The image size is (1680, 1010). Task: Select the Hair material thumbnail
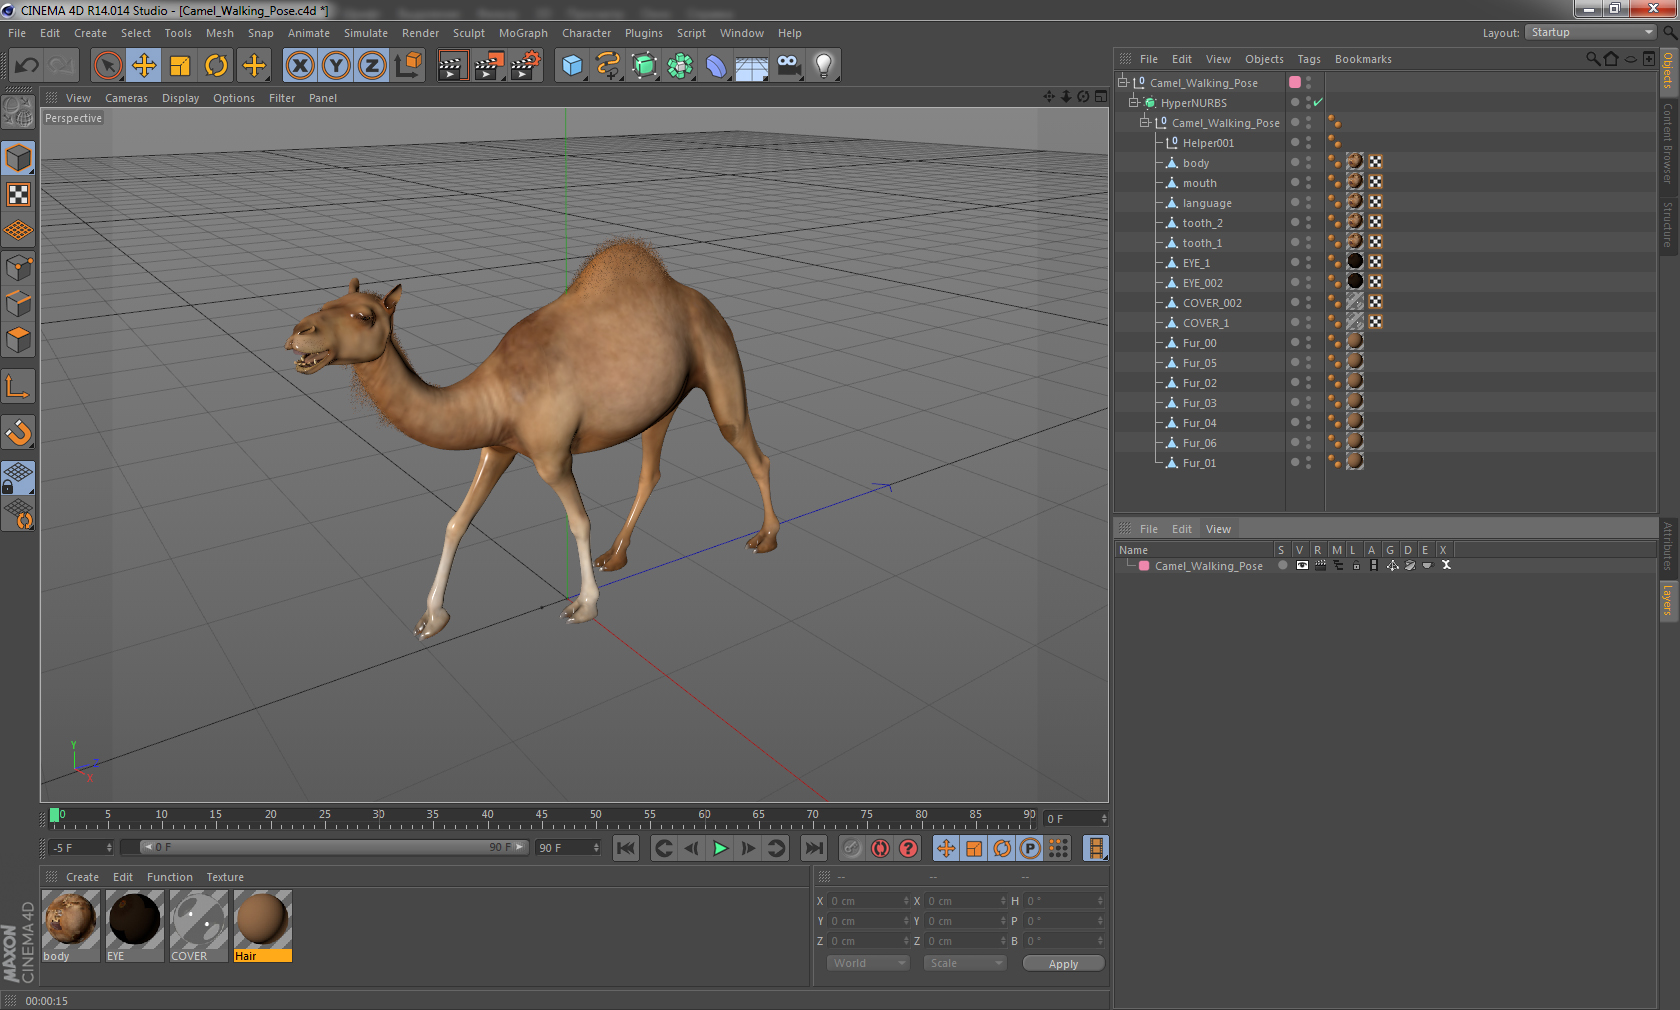(262, 920)
